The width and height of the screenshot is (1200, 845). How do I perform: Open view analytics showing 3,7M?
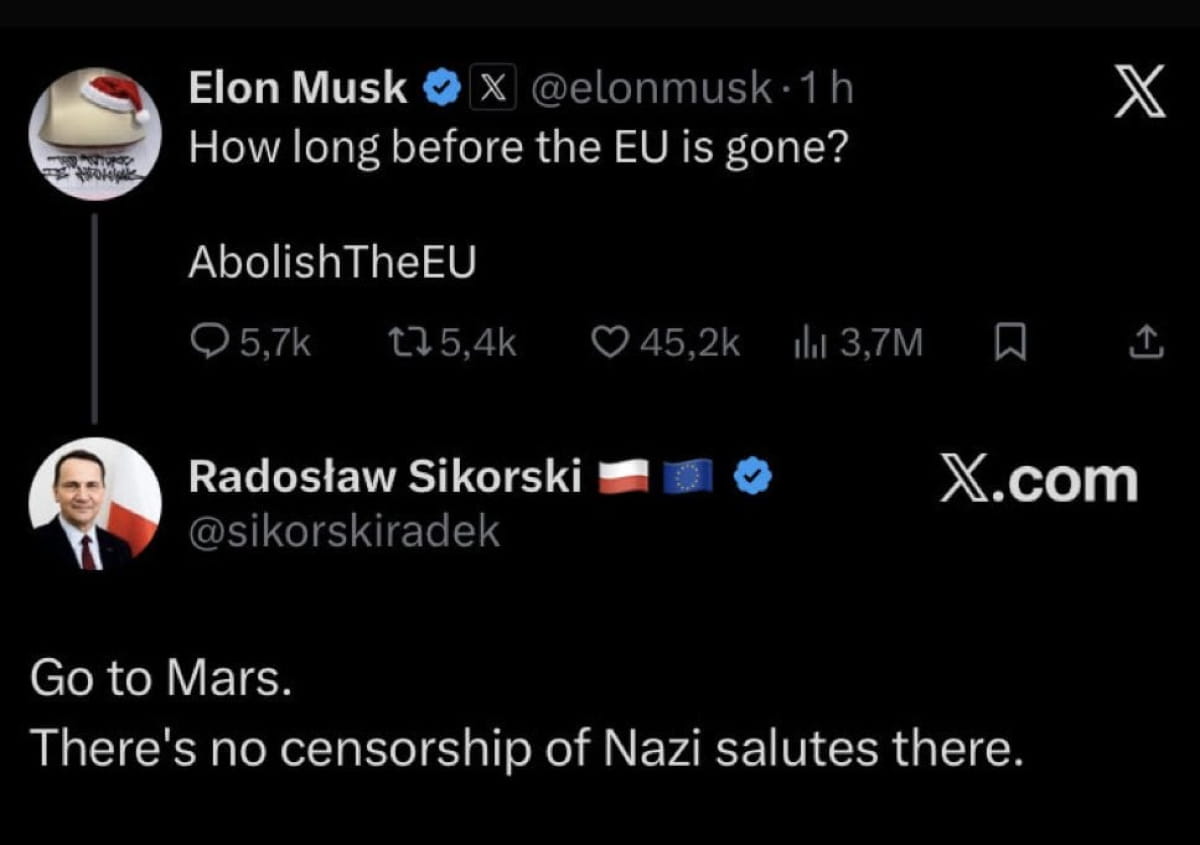(806, 344)
